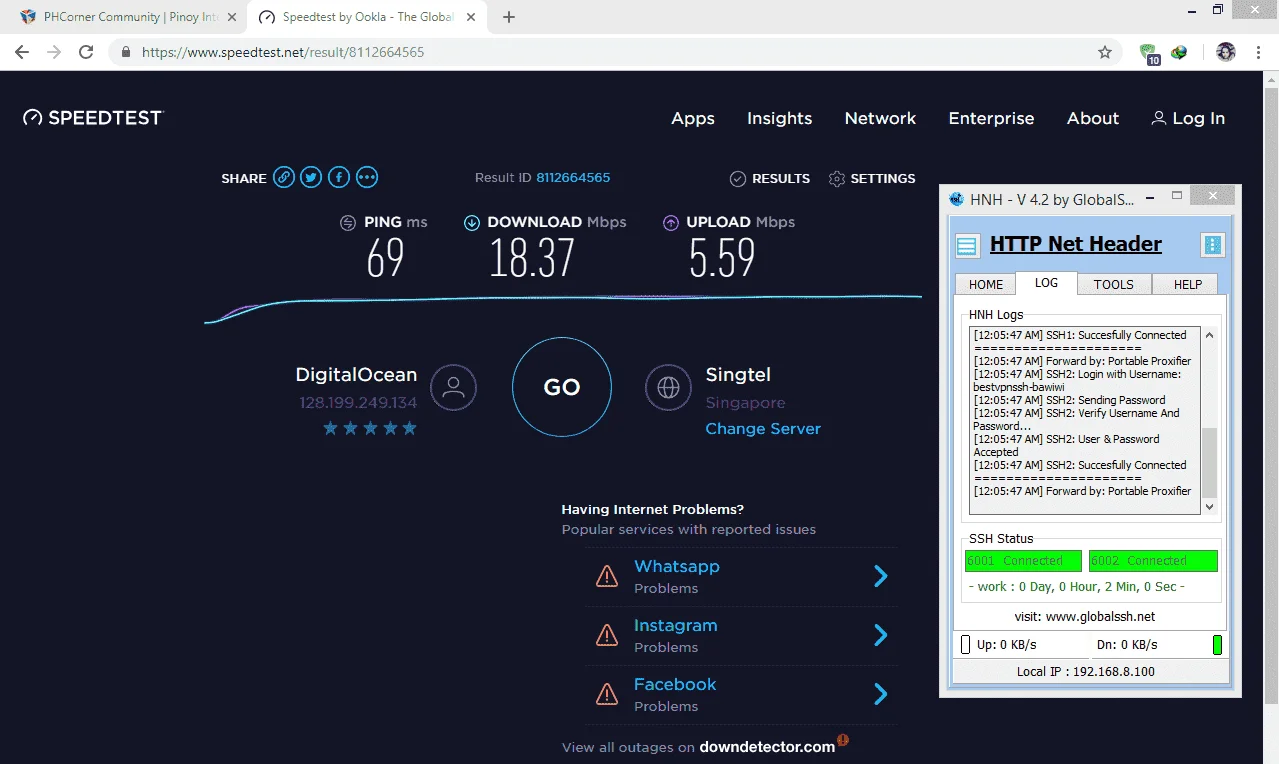Viewport: 1279px width, 764px height.
Task: Click green shield extension icon
Action: click(x=1149, y=53)
